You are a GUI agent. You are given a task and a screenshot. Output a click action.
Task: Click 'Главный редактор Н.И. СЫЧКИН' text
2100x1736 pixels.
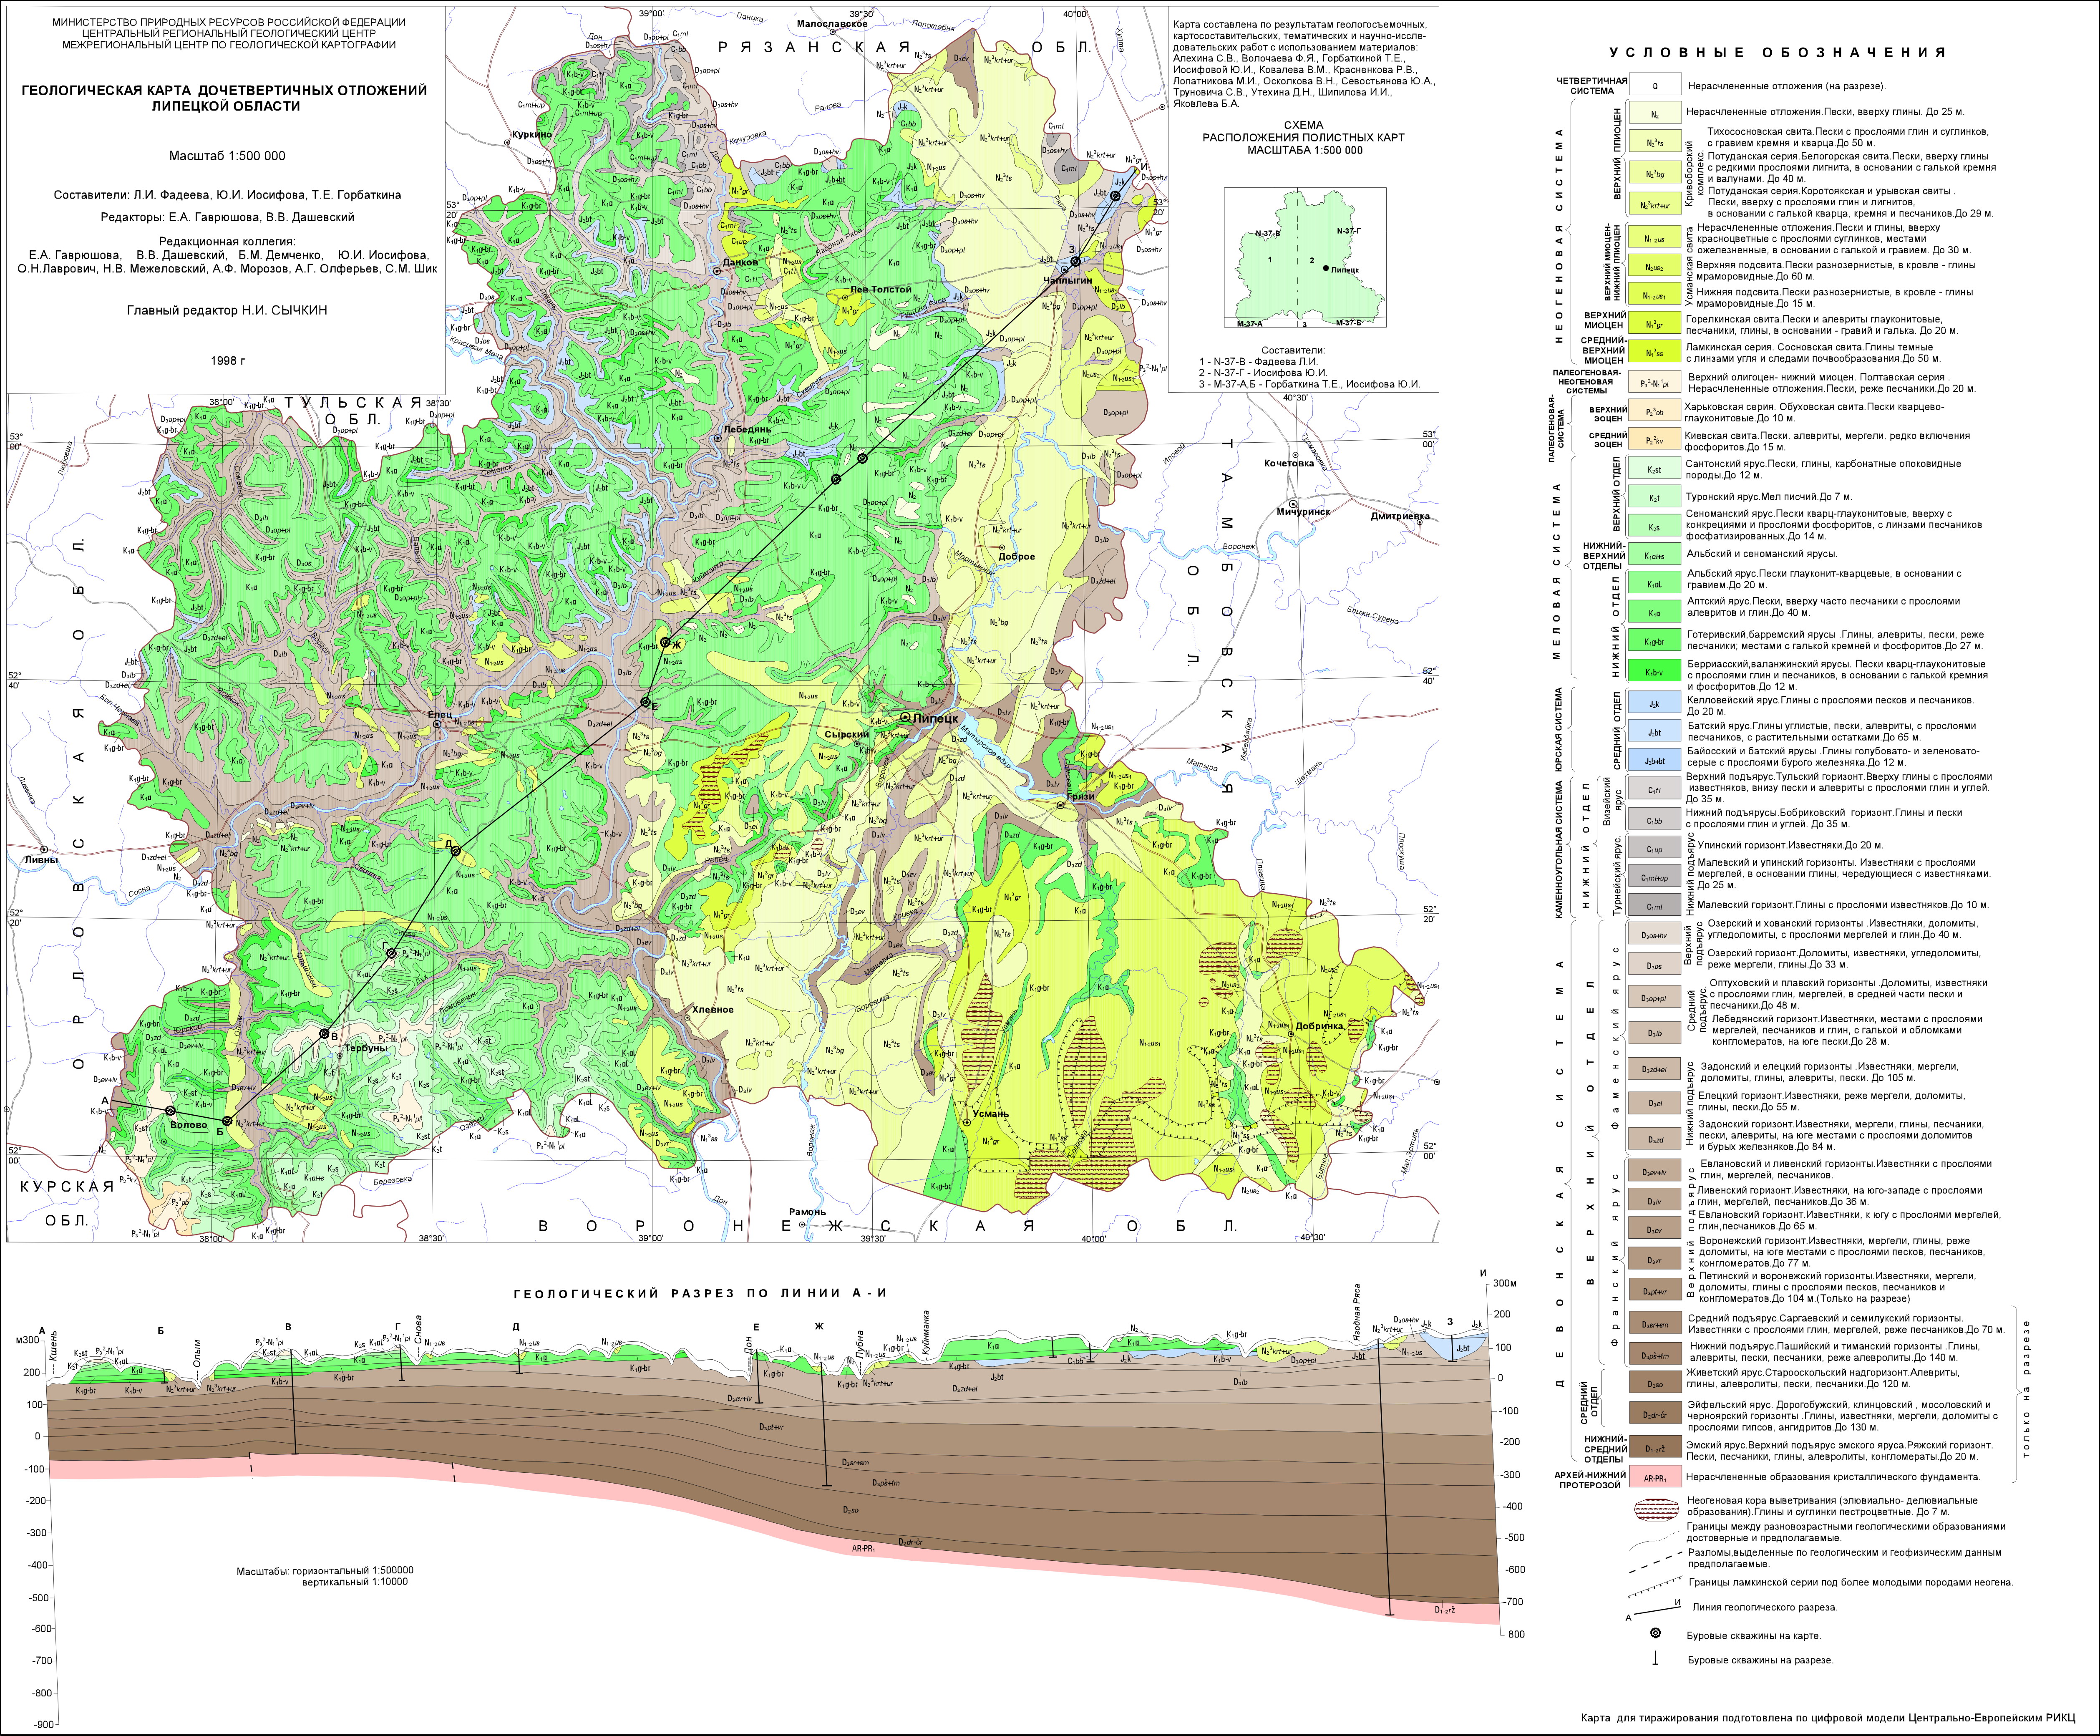point(227,310)
